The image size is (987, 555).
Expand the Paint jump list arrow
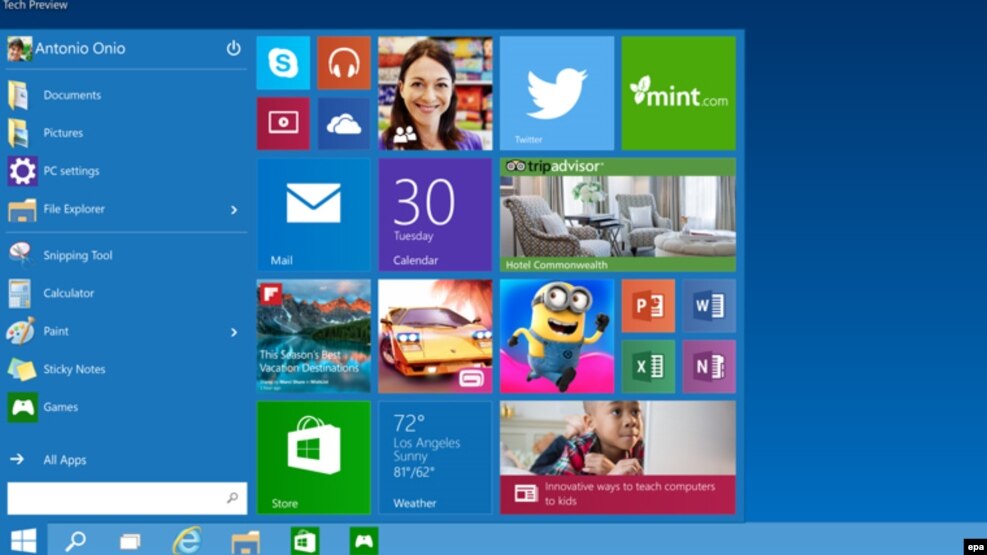coord(234,332)
